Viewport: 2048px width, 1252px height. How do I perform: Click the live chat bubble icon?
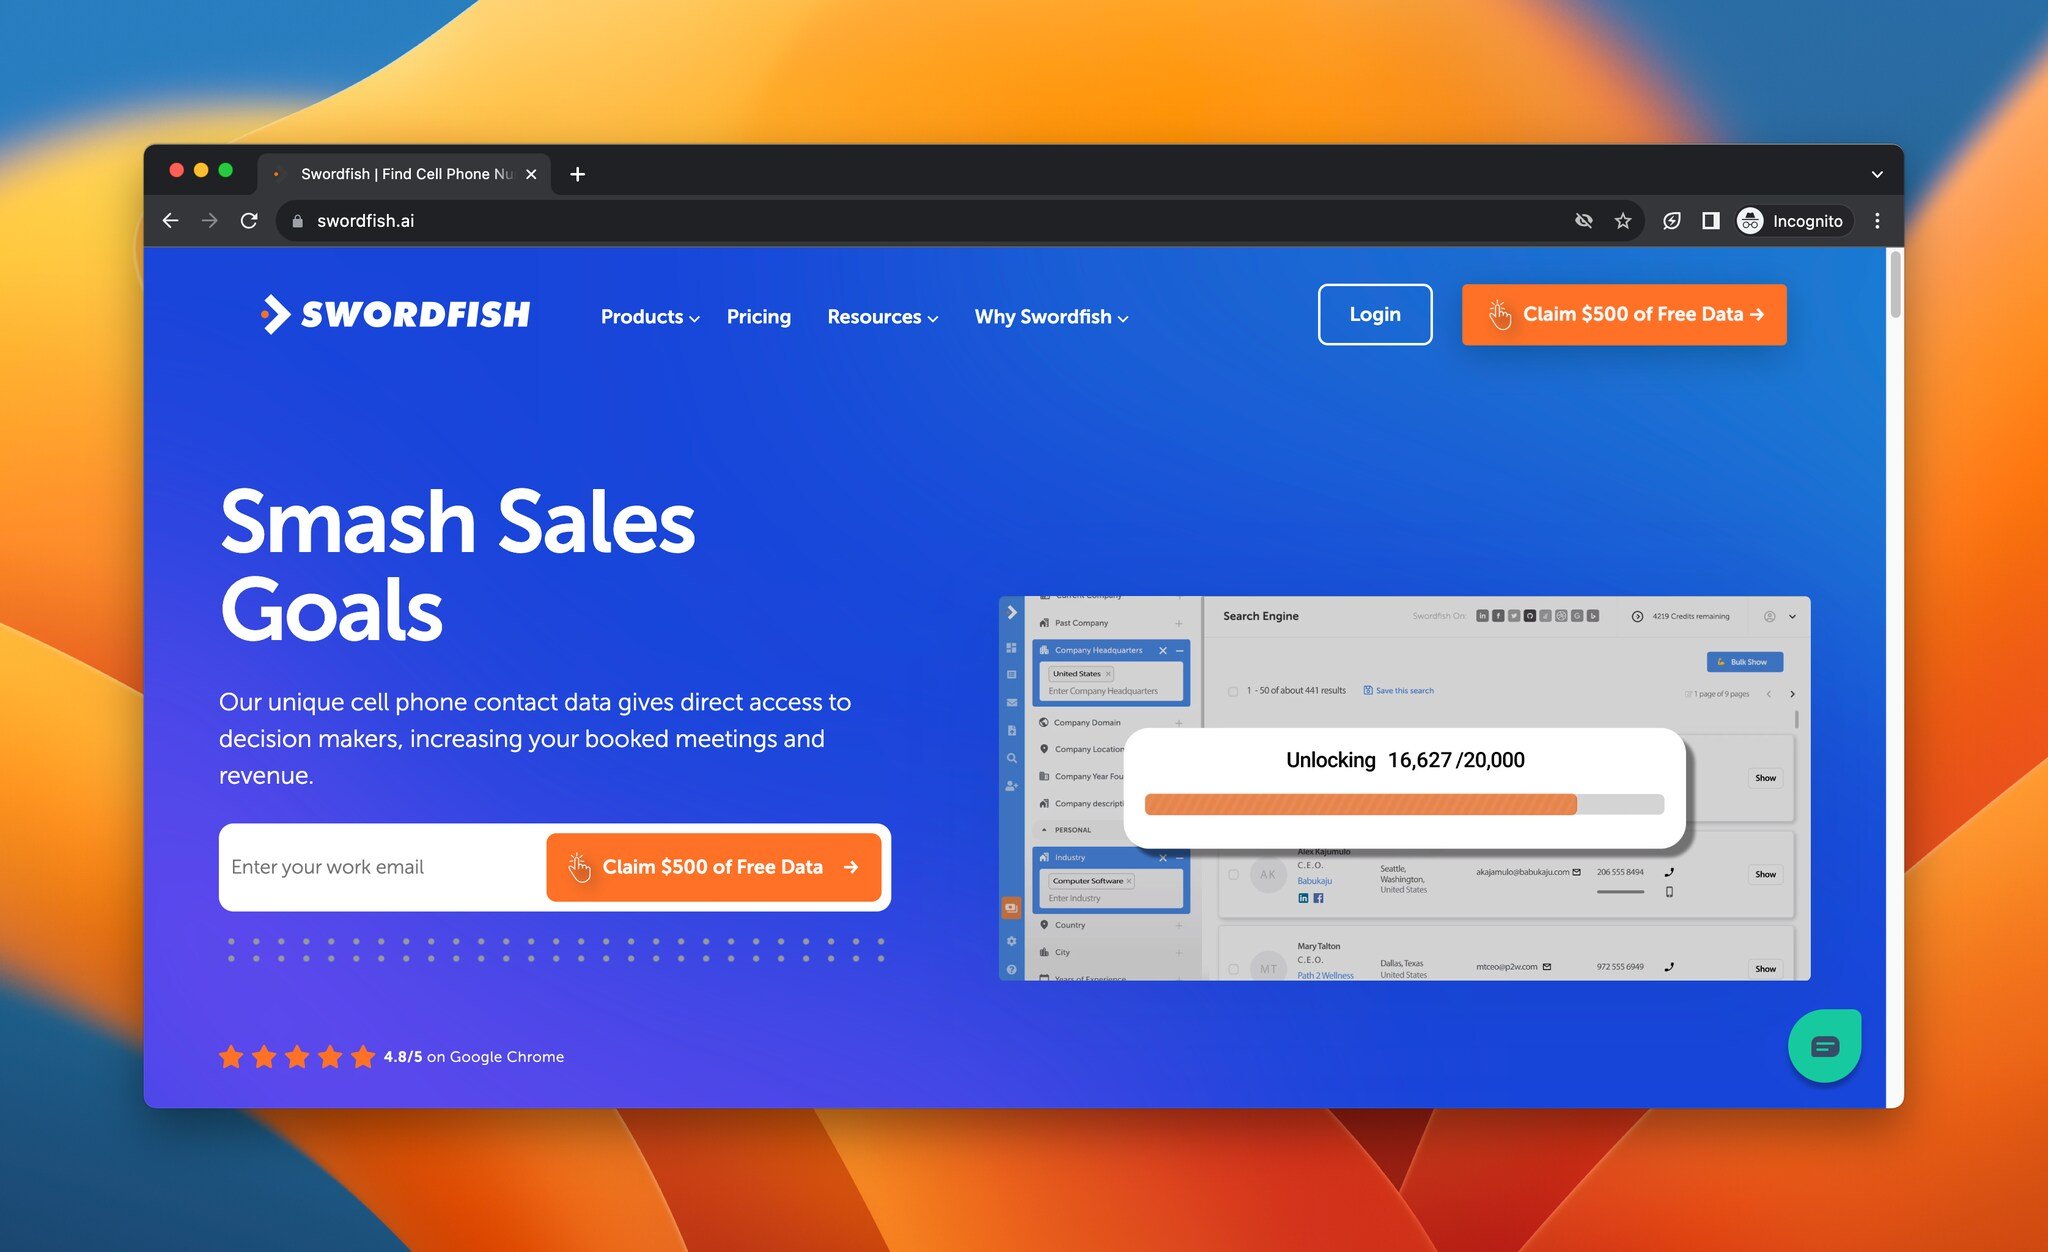[1823, 1044]
